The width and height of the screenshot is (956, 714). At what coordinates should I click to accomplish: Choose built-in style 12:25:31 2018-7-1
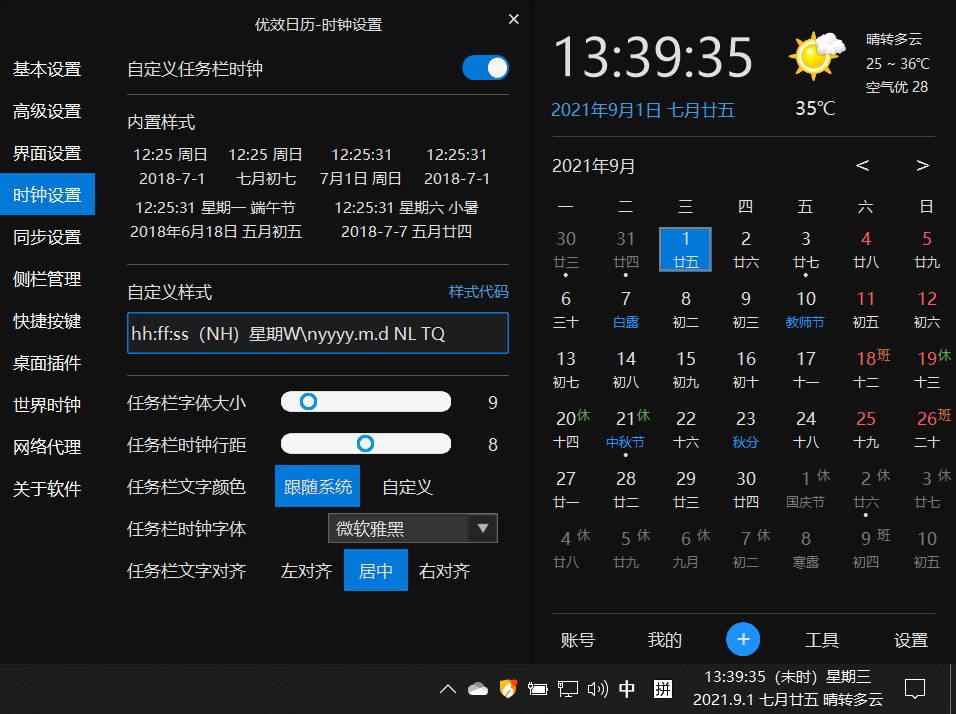457,166
